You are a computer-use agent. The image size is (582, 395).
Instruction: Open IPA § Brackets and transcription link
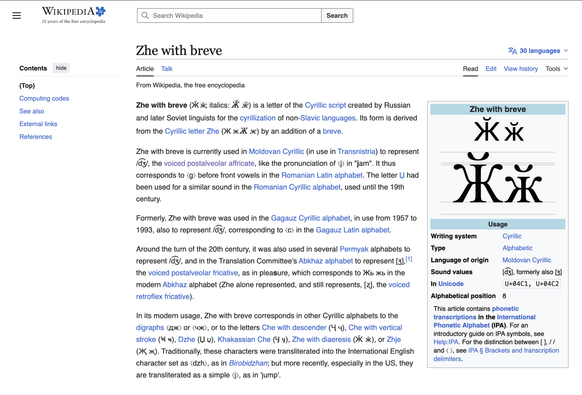click(496, 355)
